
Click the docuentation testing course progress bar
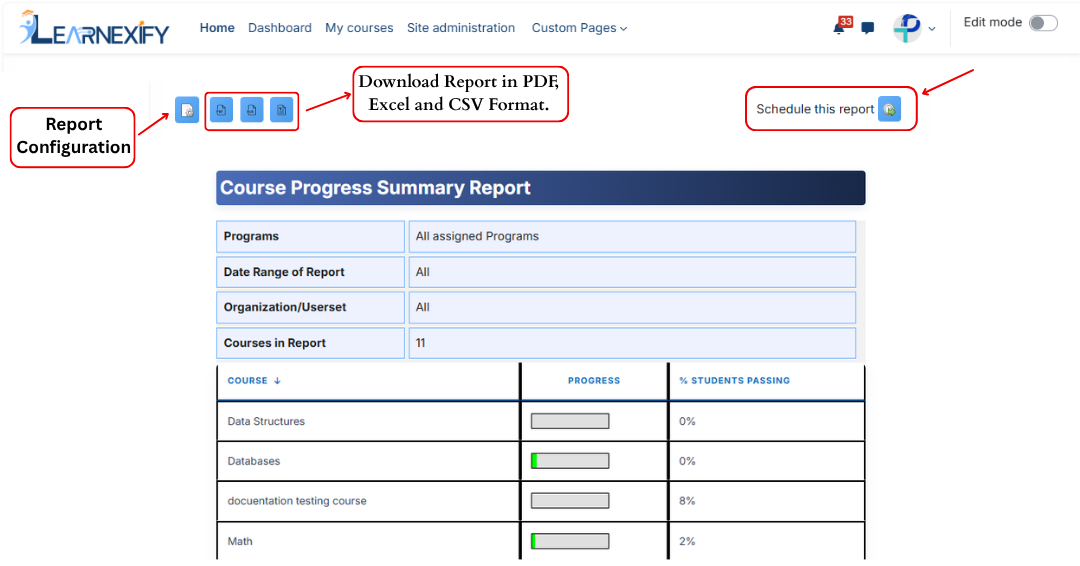[x=570, y=501]
